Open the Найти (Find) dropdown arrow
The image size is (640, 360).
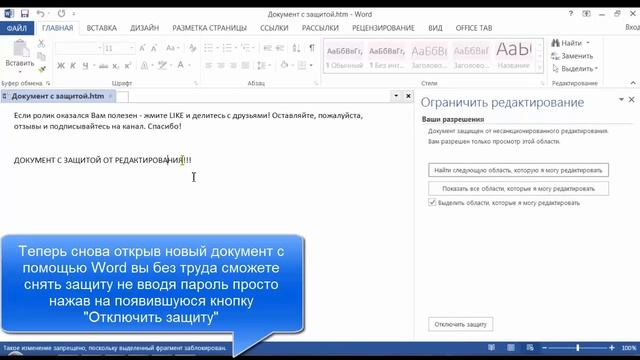pyautogui.click(x=588, y=43)
